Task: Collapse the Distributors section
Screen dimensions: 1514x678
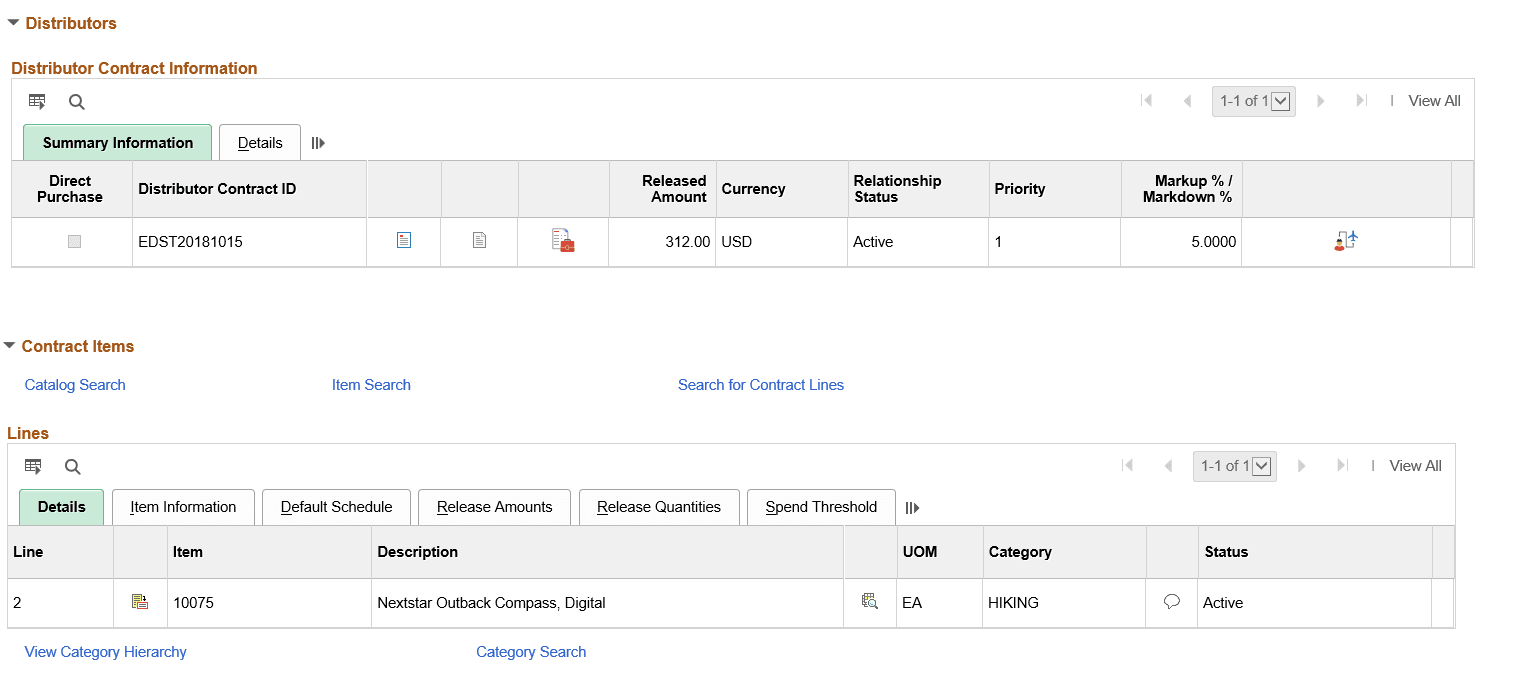Action: point(13,22)
